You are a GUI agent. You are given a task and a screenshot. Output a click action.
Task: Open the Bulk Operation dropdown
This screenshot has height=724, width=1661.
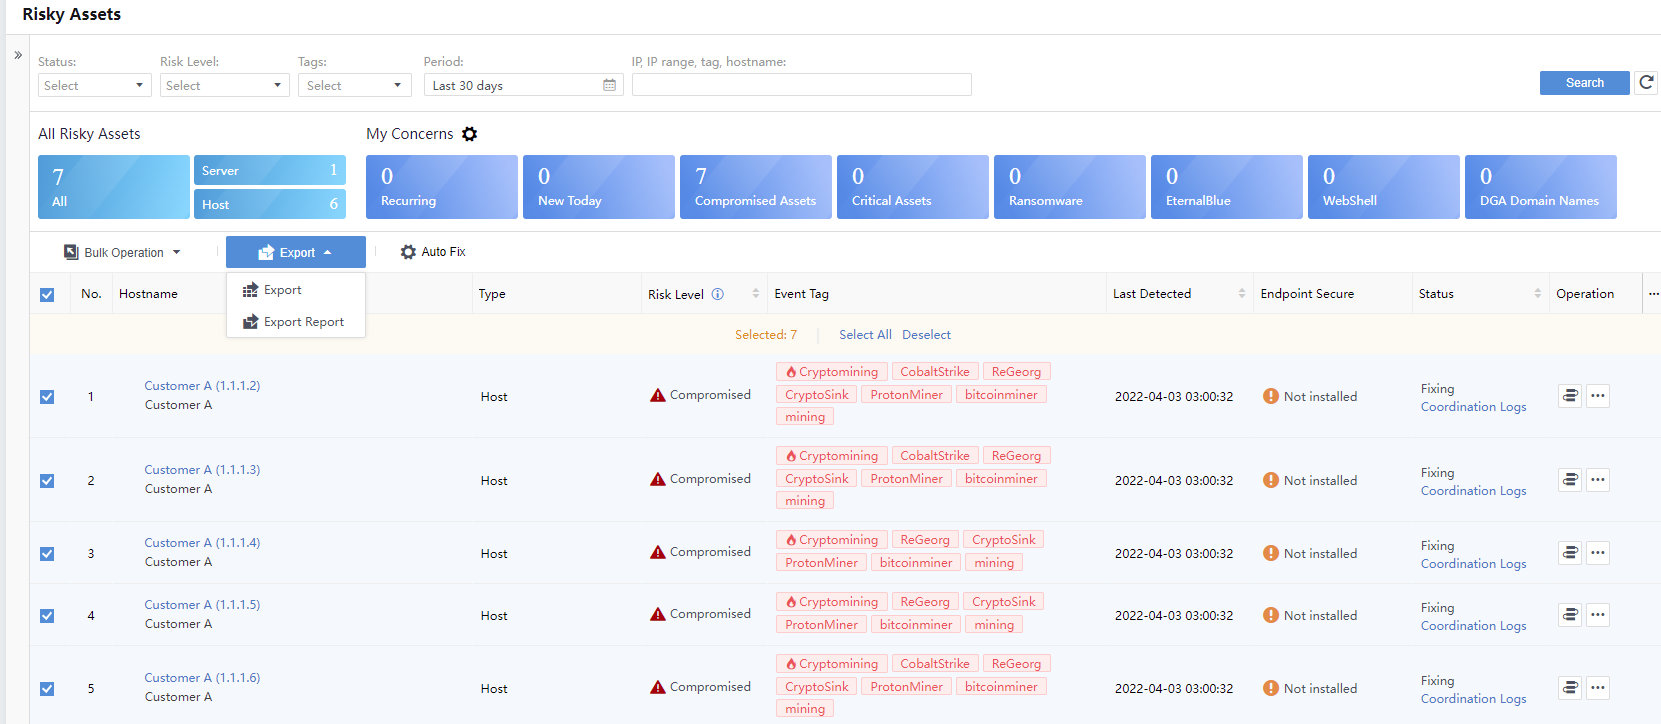123,253
